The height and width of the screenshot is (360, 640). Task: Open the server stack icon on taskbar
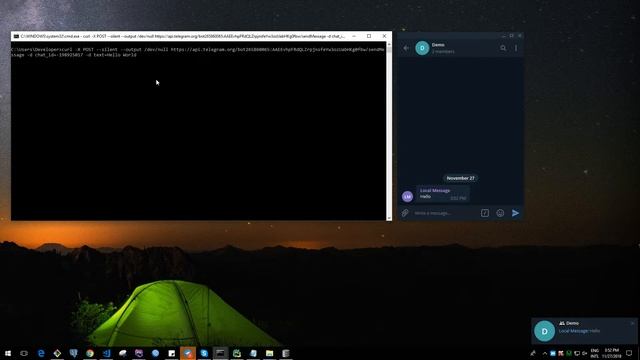click(x=286, y=353)
